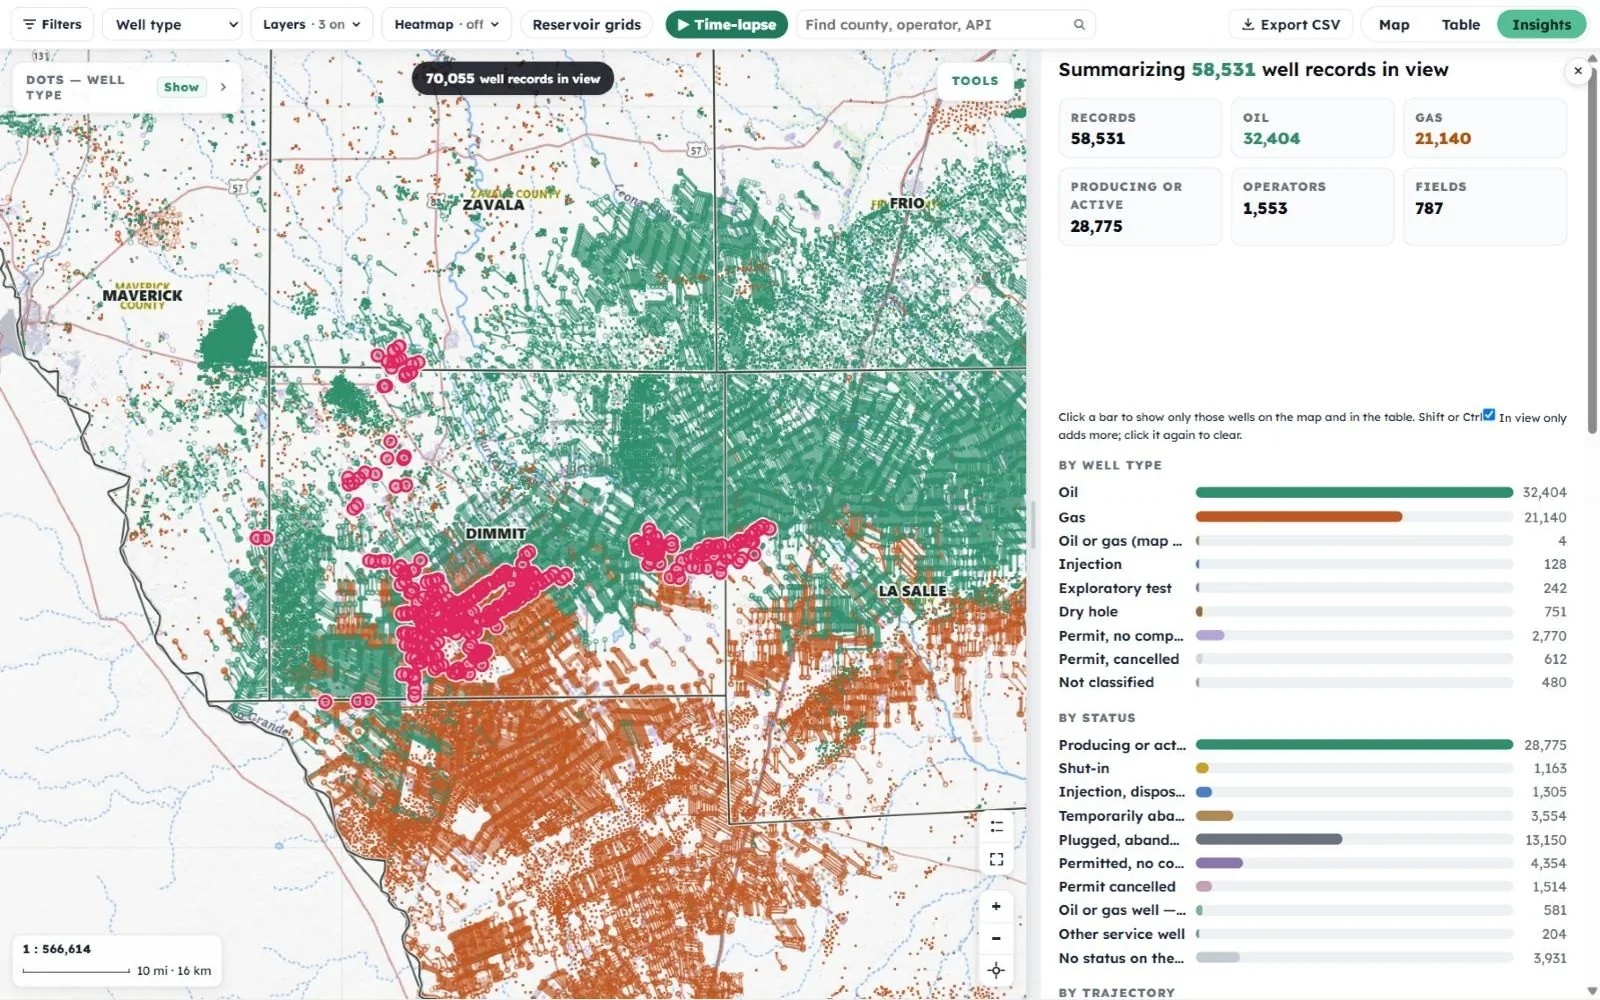Viewport: 1600px width, 1000px height.
Task: Select the Dry hole row
Action: 1312,611
